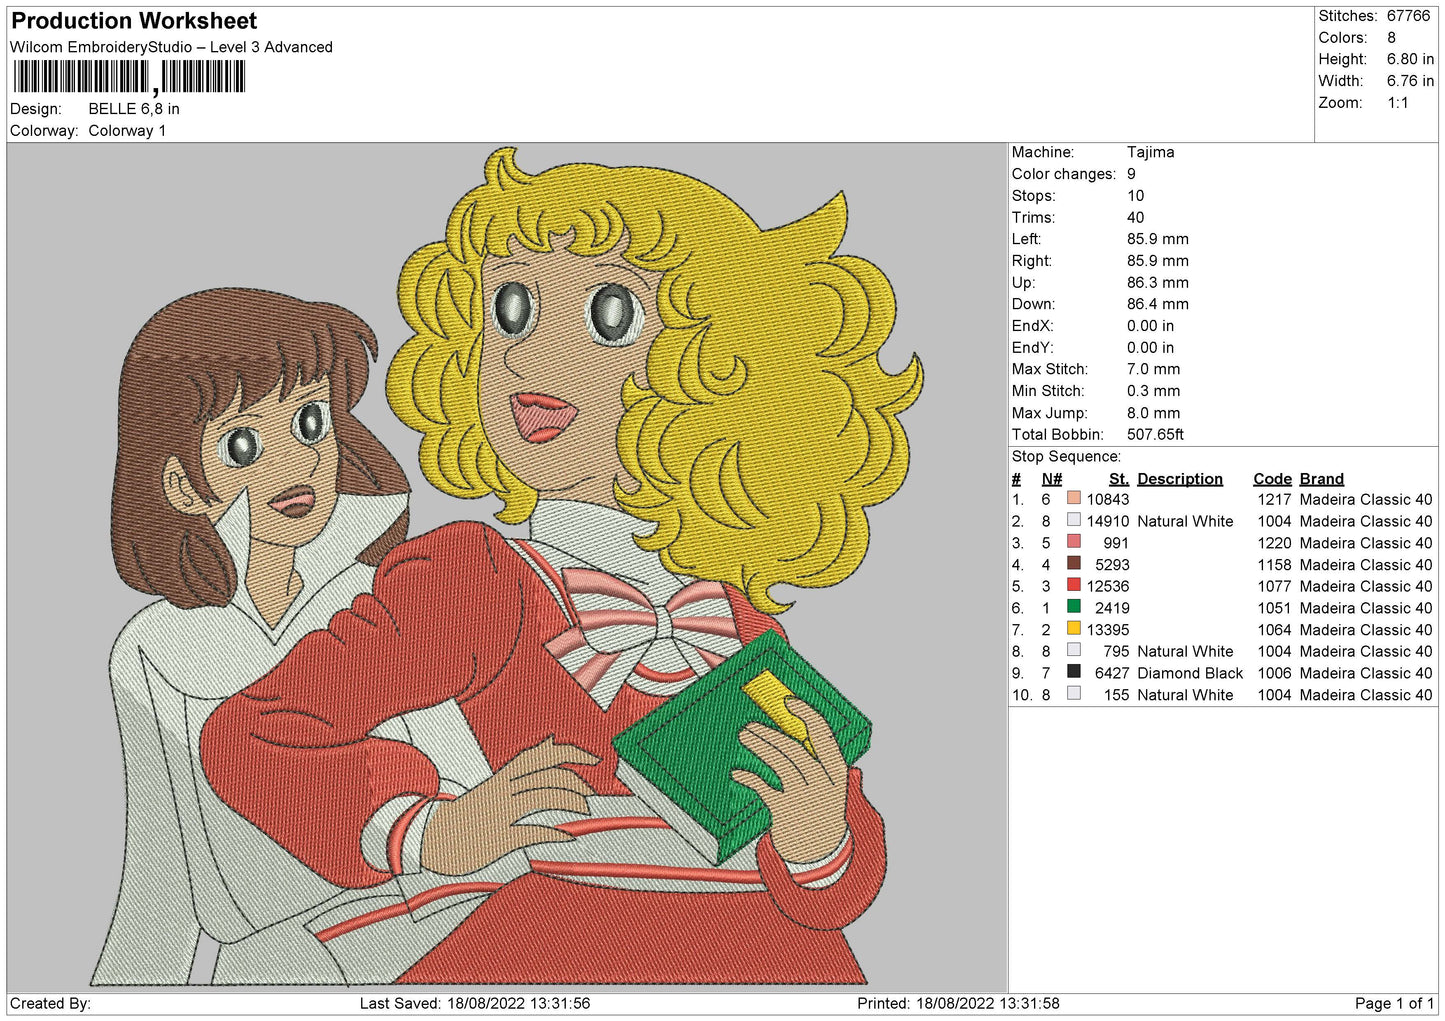Viewport: 1445px width, 1021px height.
Task: Select thread code 1051
Action: [x=1274, y=608]
